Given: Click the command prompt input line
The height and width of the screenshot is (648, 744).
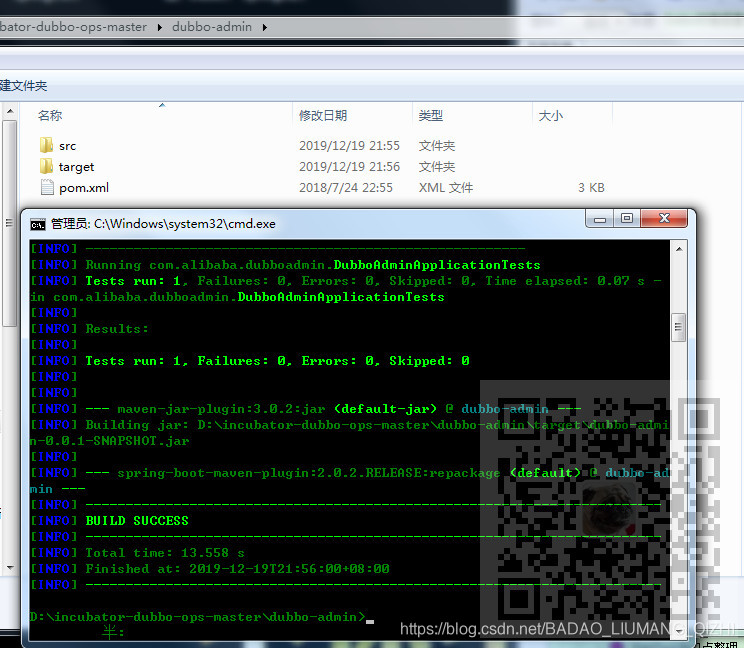Looking at the screenshot, I should click(x=202, y=617).
